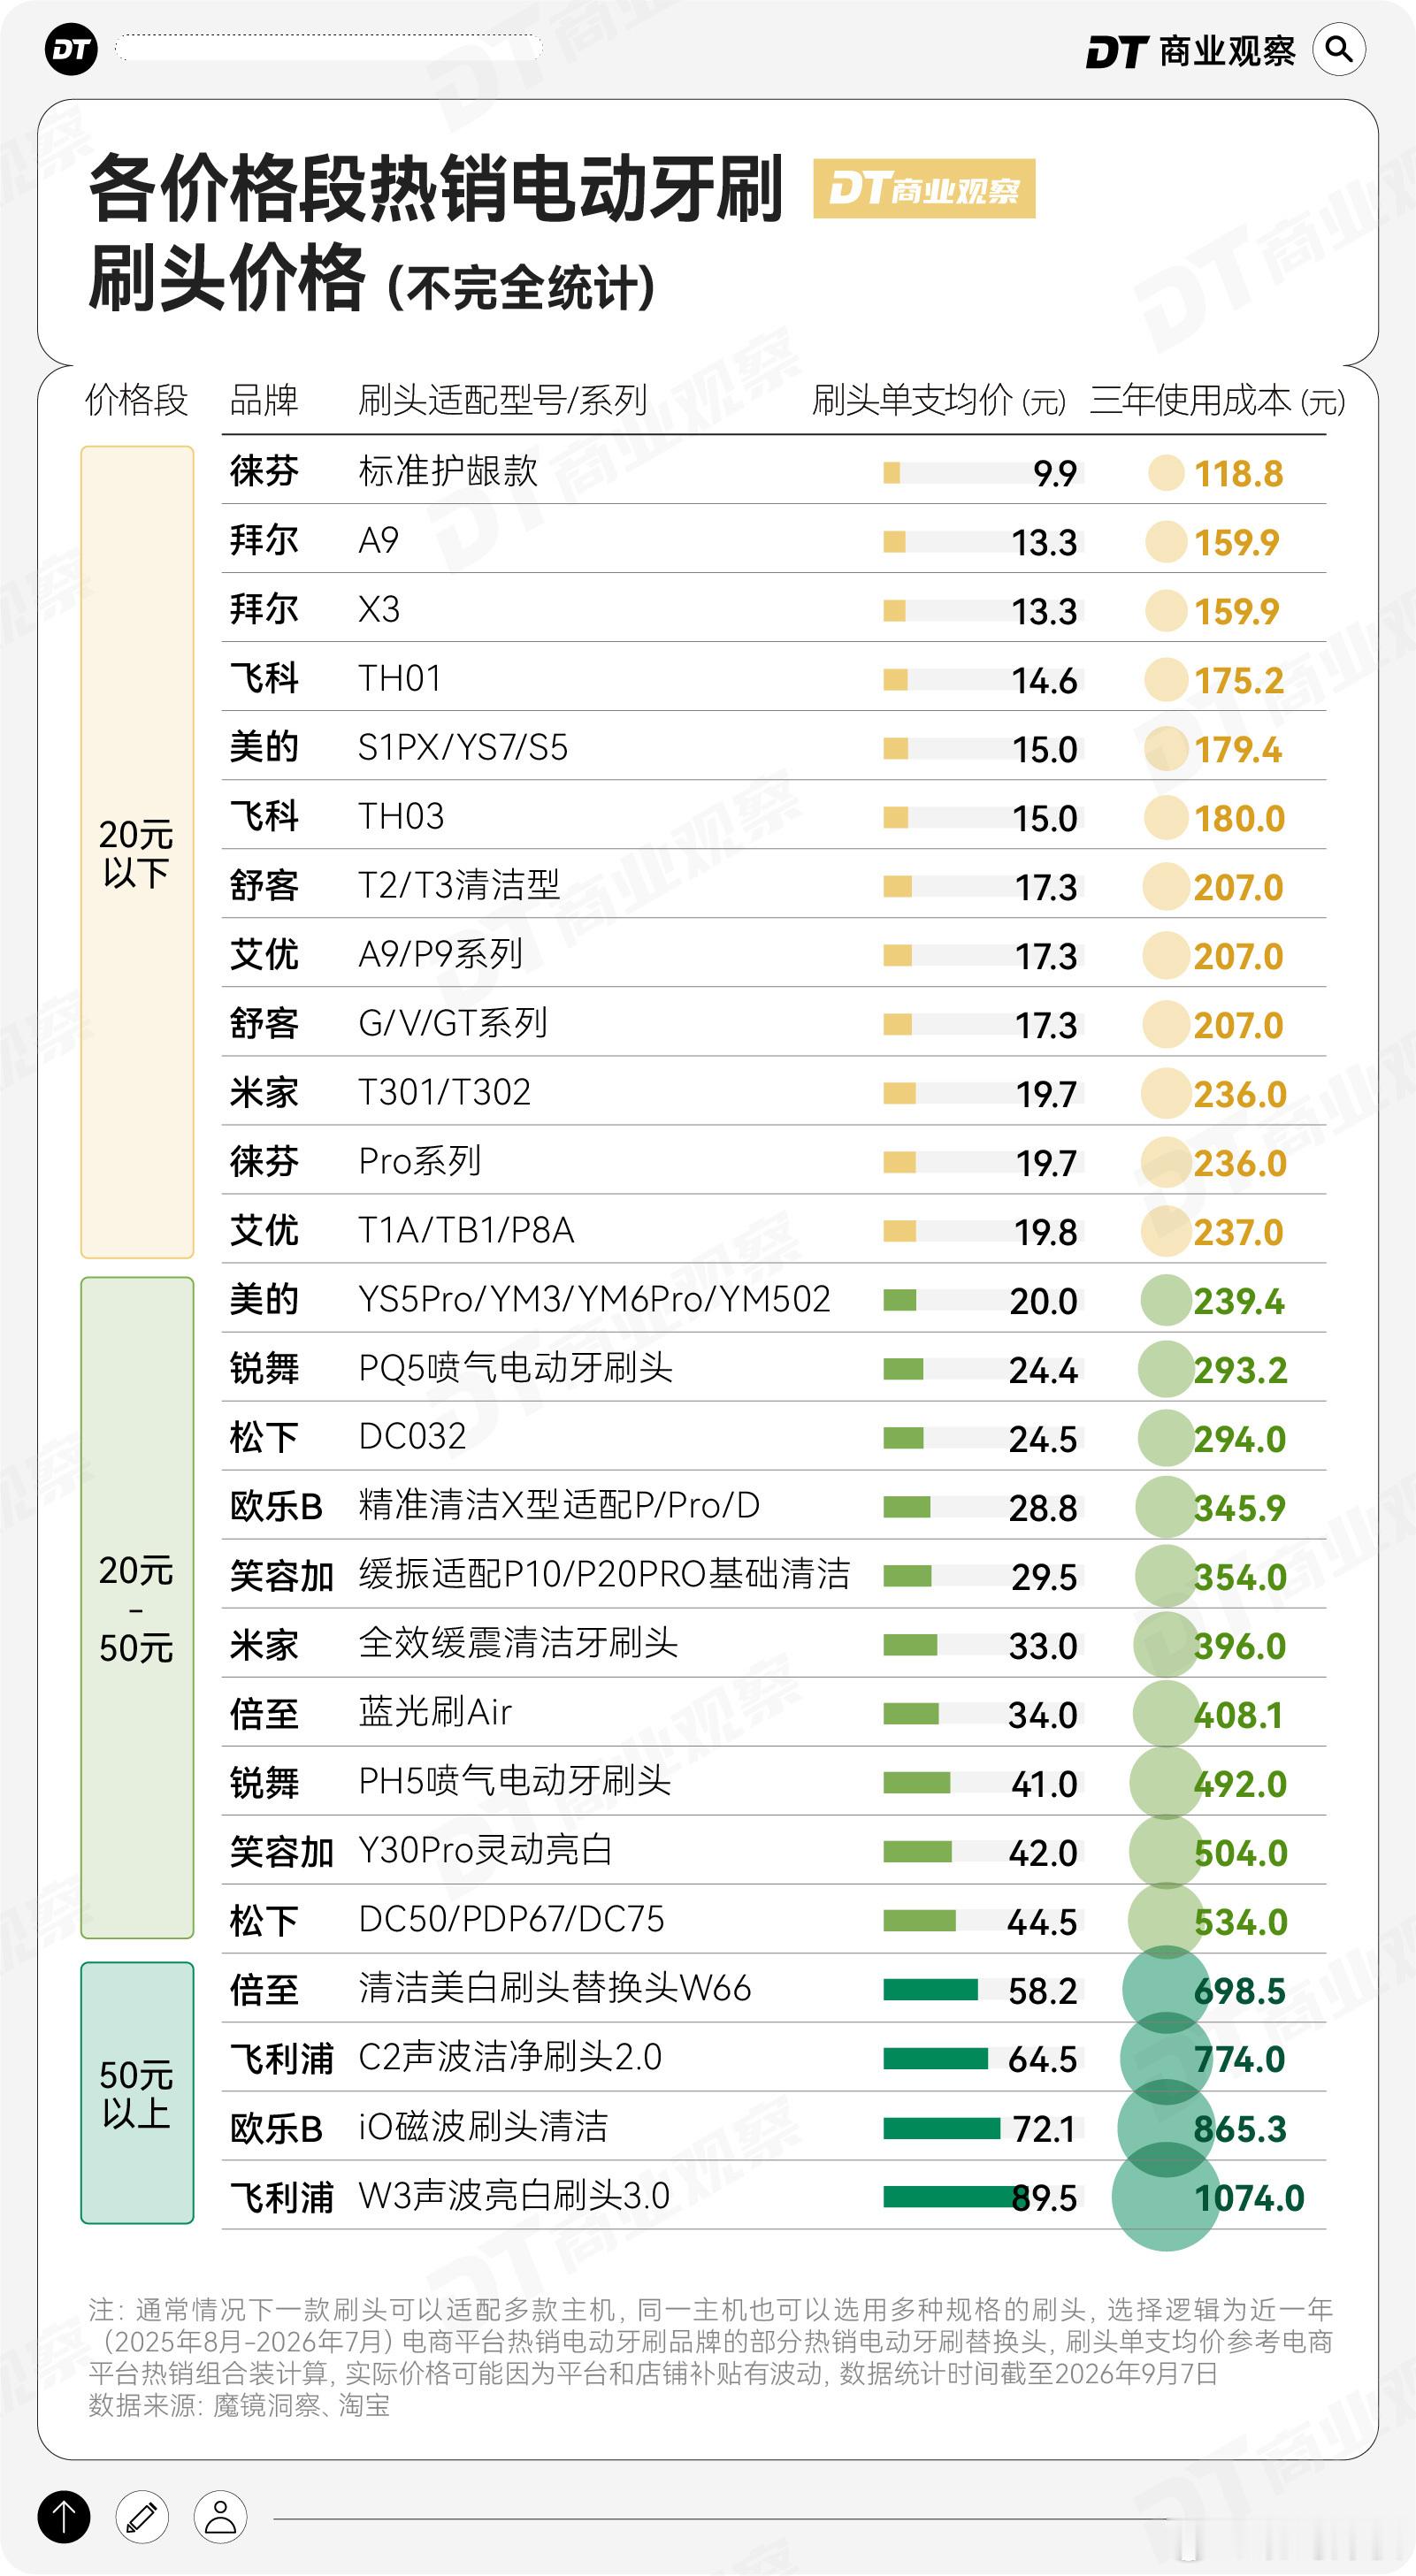Click the 三年使用成本 column header
The width and height of the screenshot is (1416, 2576).
click(1217, 400)
